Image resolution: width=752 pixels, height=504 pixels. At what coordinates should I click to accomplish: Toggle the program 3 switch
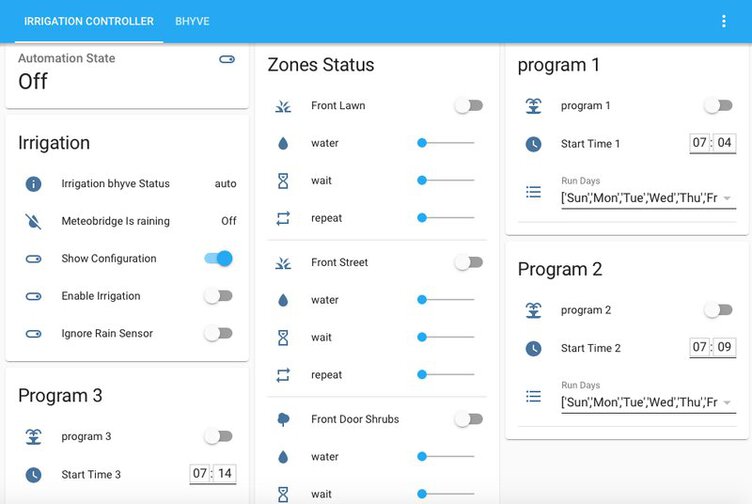click(218, 436)
